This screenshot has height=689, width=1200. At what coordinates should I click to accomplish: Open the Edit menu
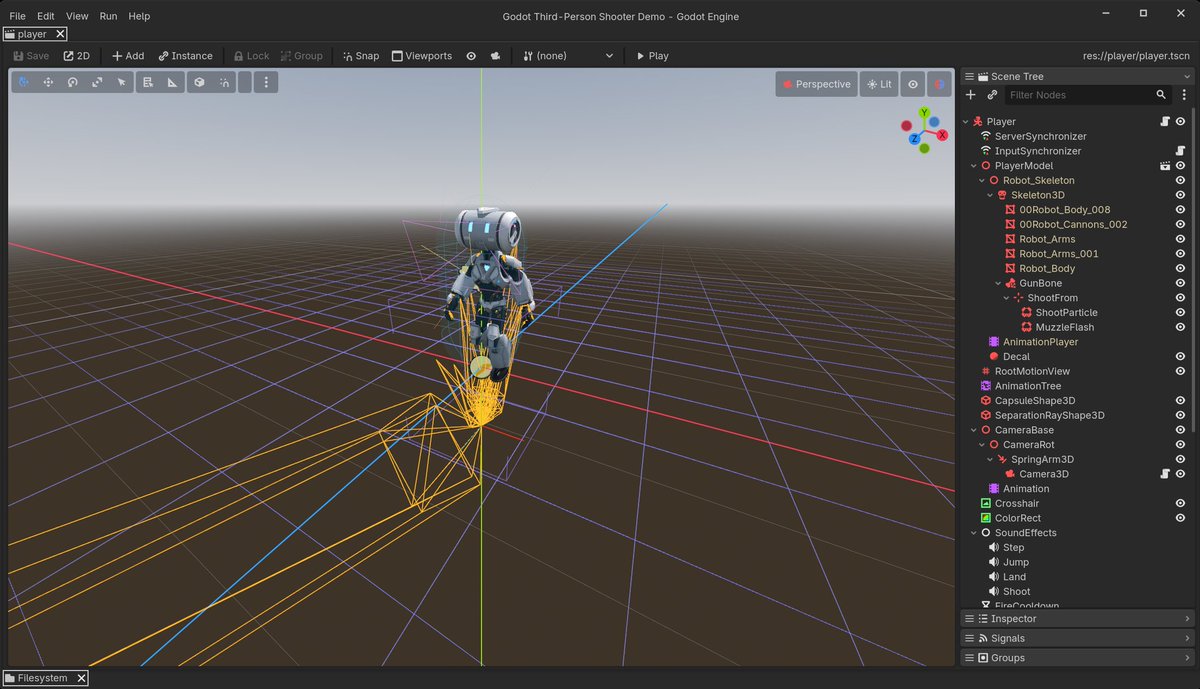point(46,16)
